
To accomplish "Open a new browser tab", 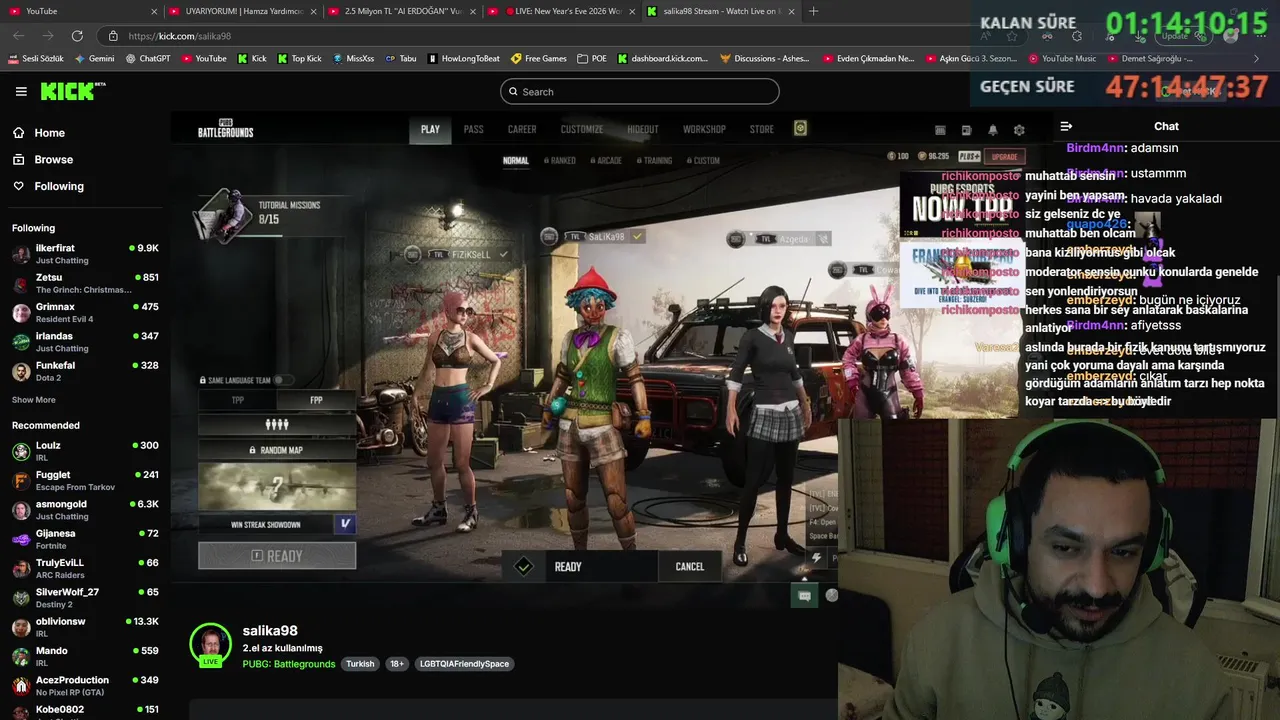I will [813, 11].
